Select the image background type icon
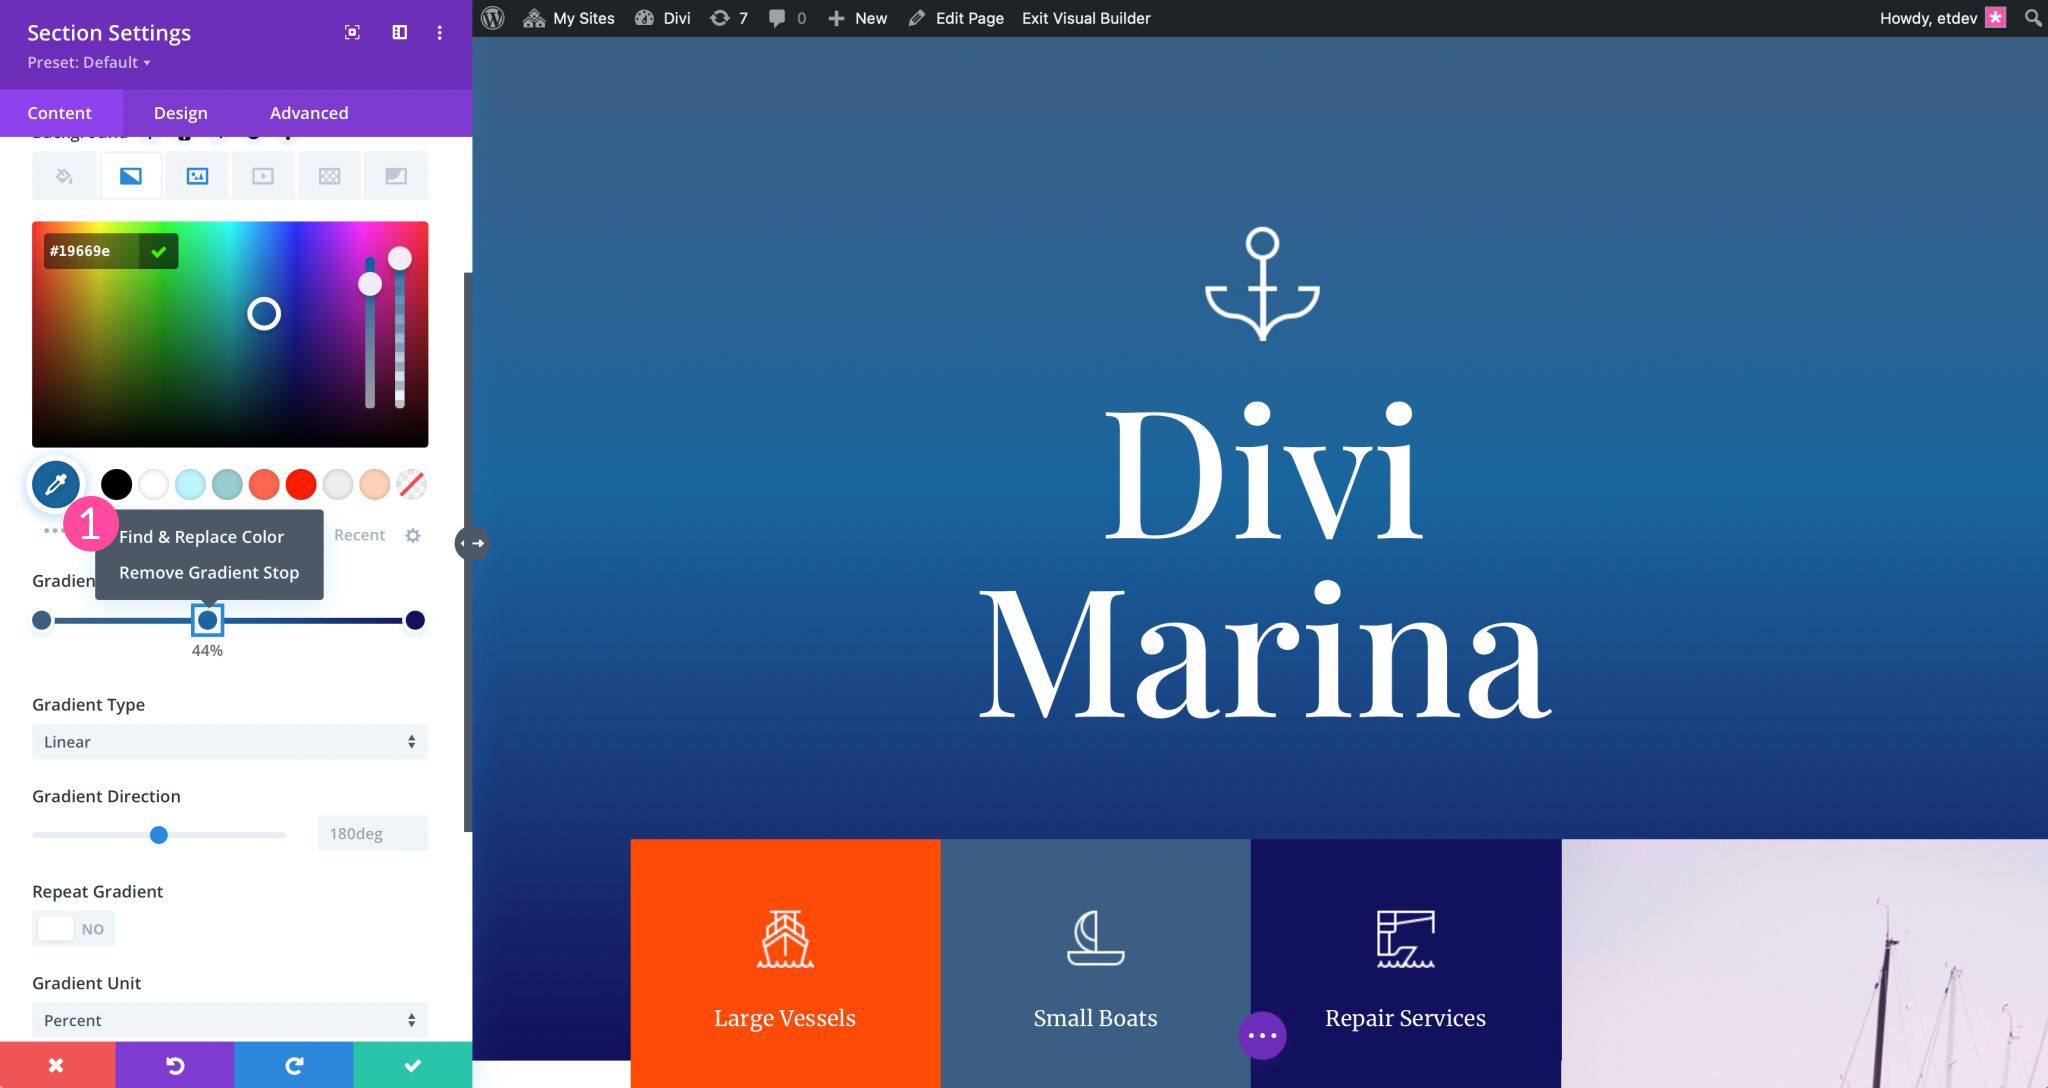 [198, 175]
